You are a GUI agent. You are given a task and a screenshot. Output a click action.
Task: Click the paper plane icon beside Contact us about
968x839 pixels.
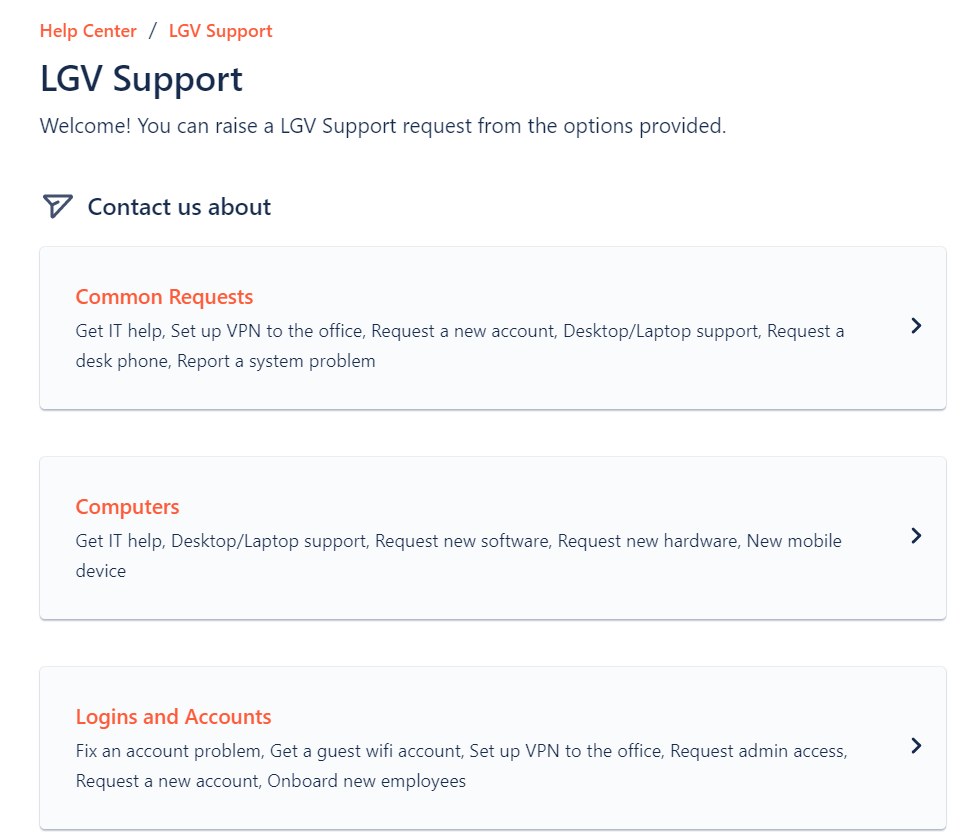(58, 206)
